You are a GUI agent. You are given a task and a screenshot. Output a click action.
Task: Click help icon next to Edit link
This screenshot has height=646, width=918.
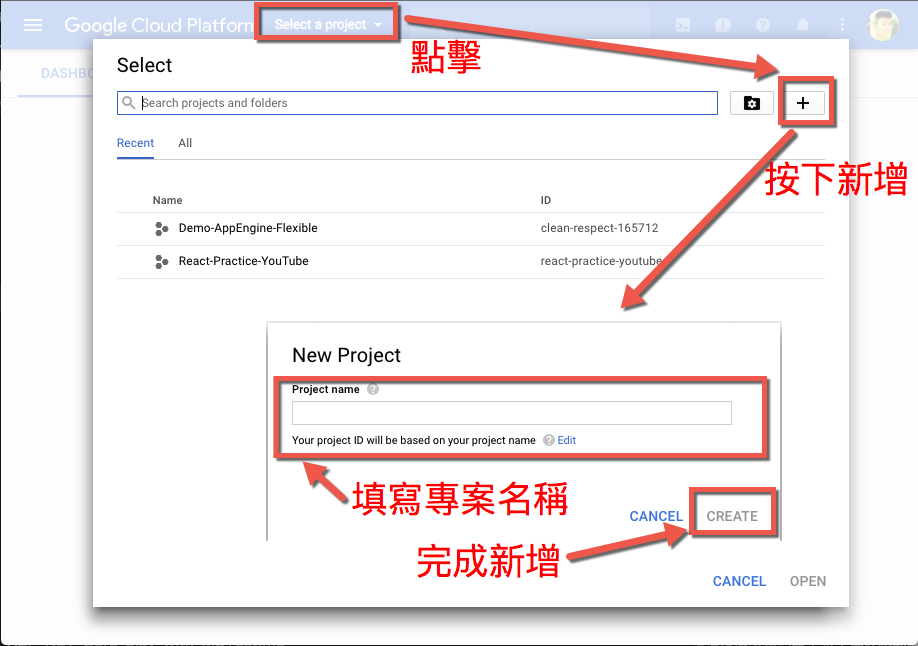tap(548, 440)
